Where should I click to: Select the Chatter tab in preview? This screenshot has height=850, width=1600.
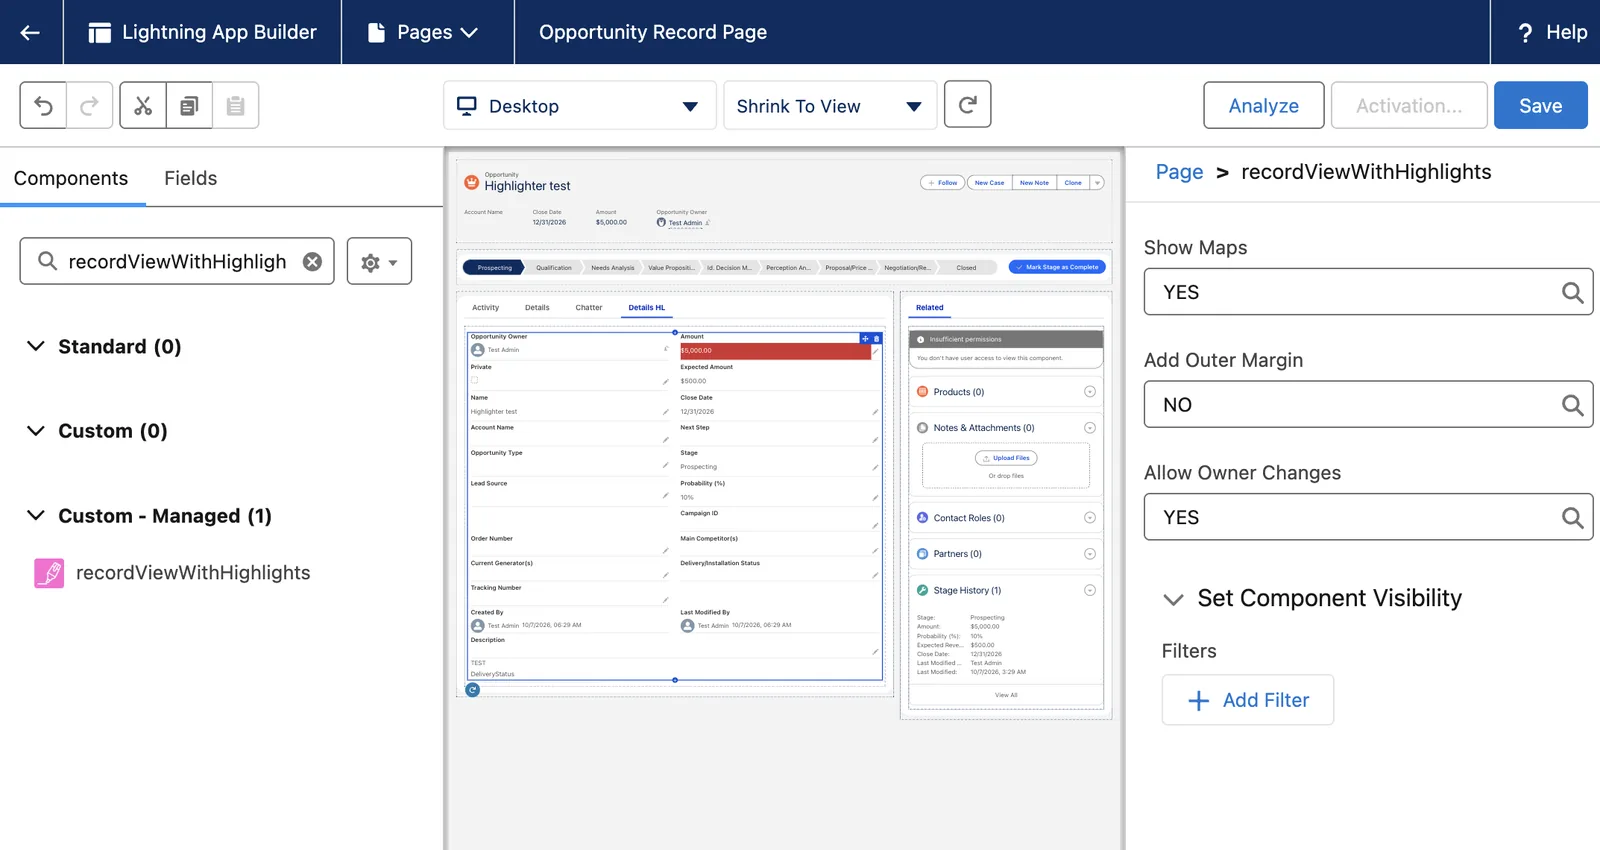pos(589,308)
